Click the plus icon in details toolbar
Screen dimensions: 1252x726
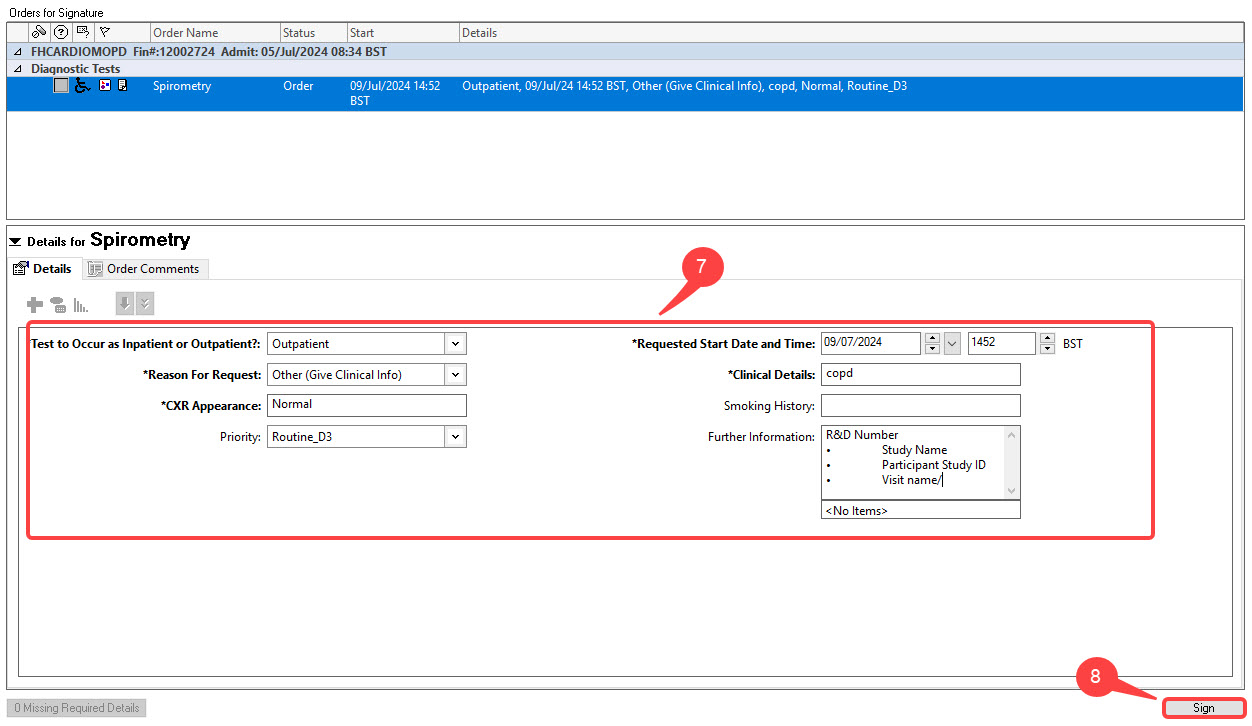(35, 305)
